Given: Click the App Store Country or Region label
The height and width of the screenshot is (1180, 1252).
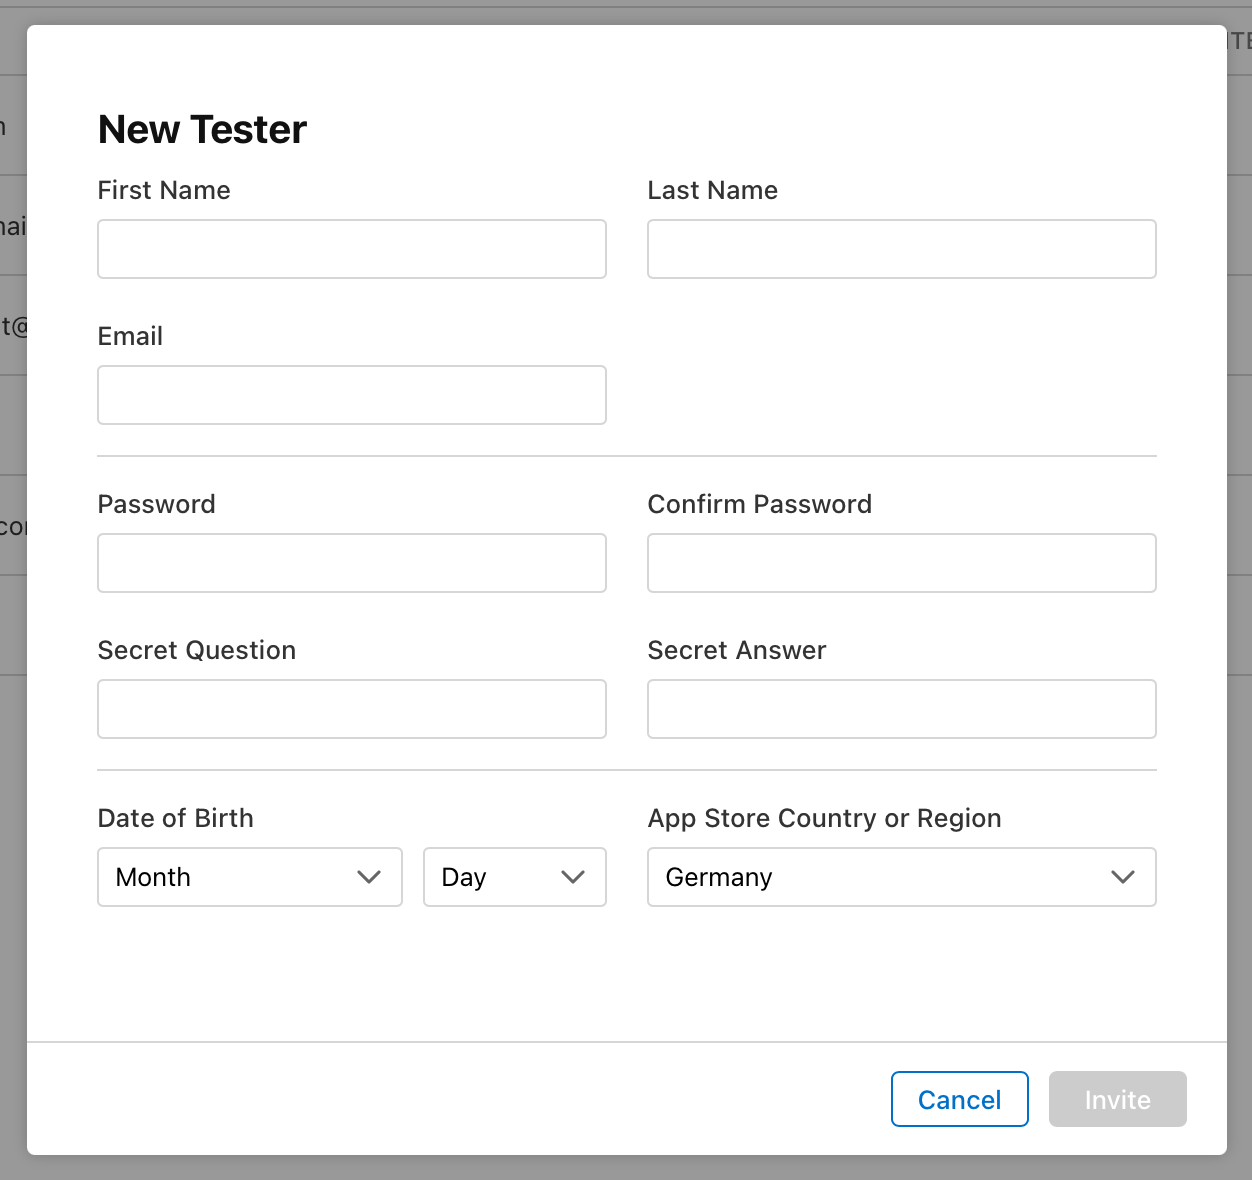Looking at the screenshot, I should pos(825,818).
